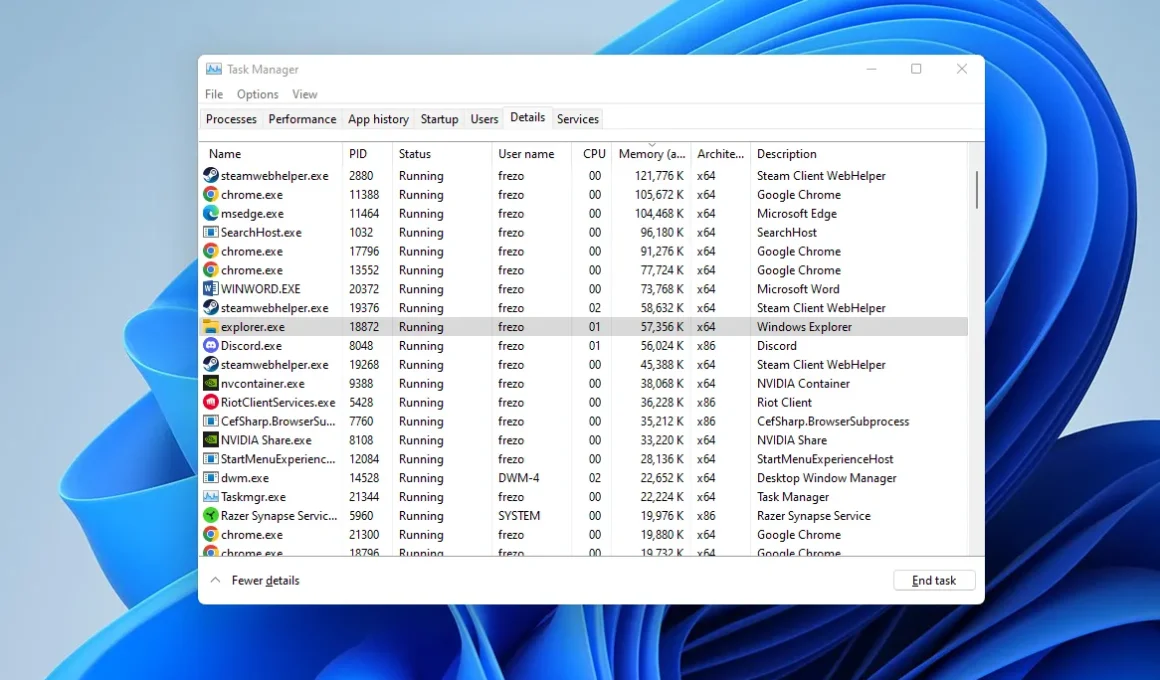Sort by the User name column header
Screen dimensions: 1160x680
click(531, 154)
